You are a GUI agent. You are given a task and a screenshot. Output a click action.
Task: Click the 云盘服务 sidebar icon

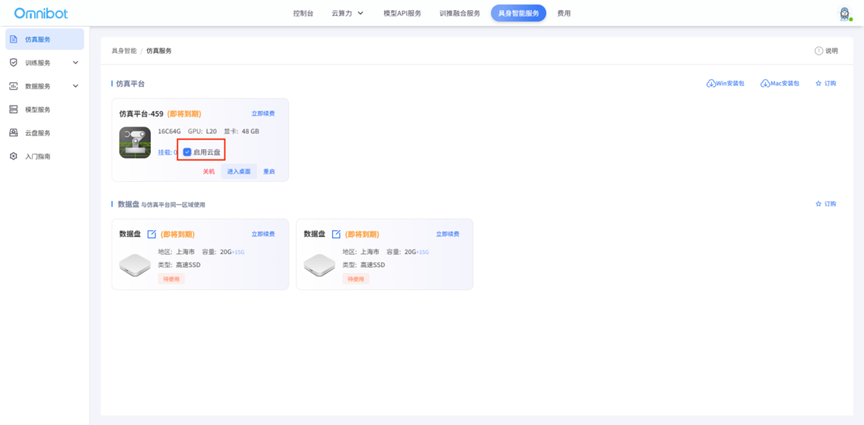pyautogui.click(x=14, y=133)
